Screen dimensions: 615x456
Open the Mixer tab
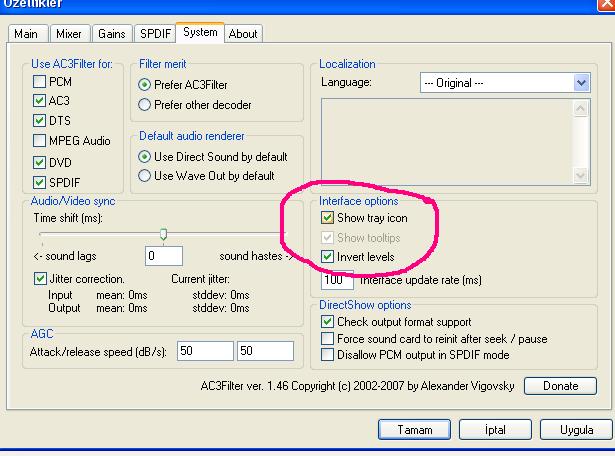pos(69,34)
